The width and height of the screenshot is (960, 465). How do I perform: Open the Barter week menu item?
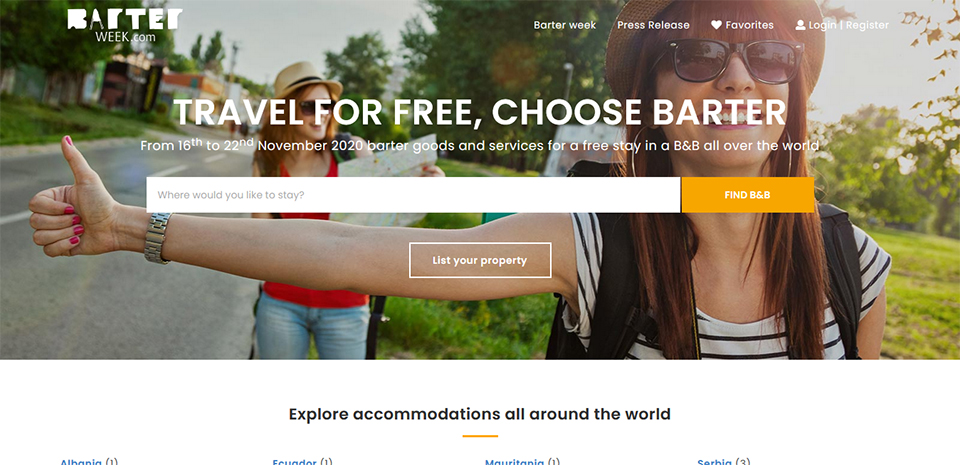[564, 25]
